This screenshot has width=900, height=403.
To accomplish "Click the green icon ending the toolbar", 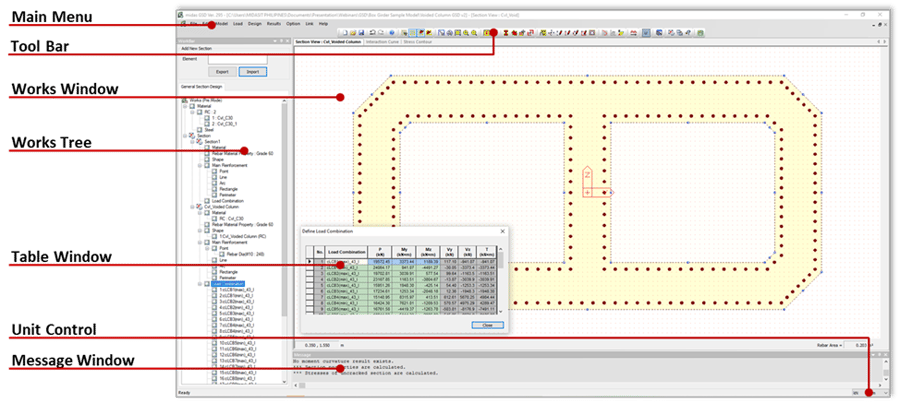I will [x=700, y=33].
